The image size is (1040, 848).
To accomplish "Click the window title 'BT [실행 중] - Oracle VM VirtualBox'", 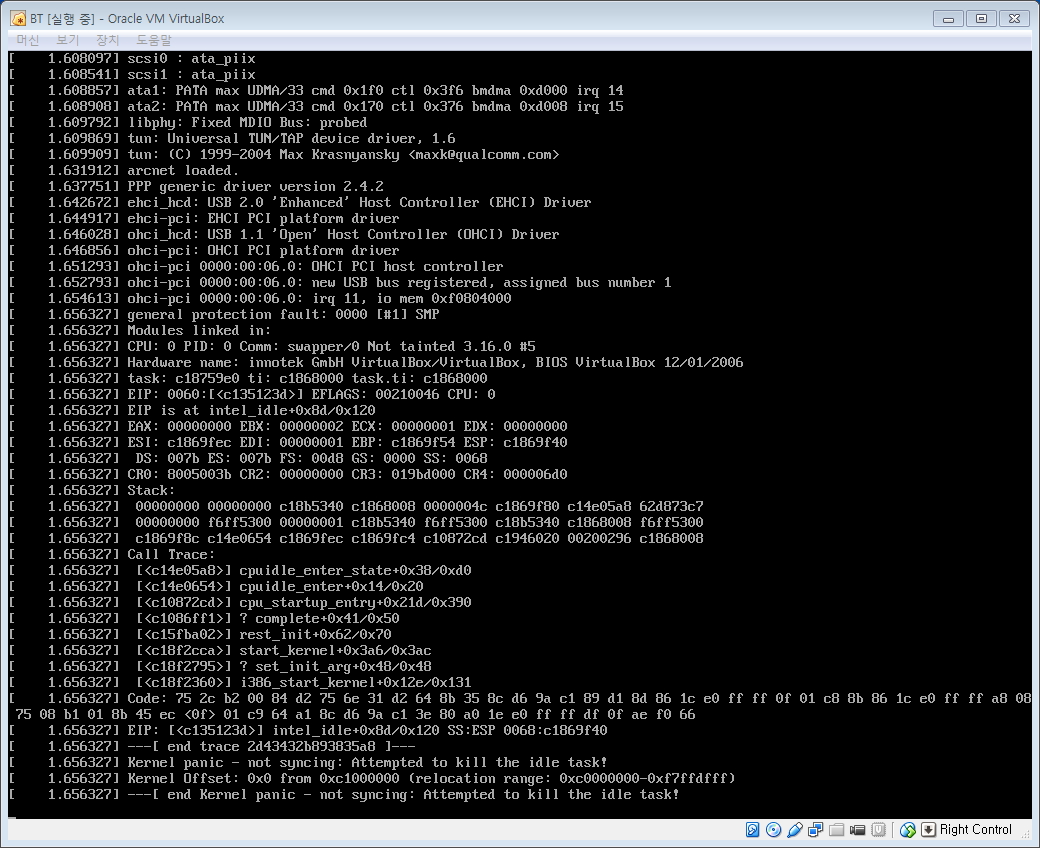I will pos(127,19).
